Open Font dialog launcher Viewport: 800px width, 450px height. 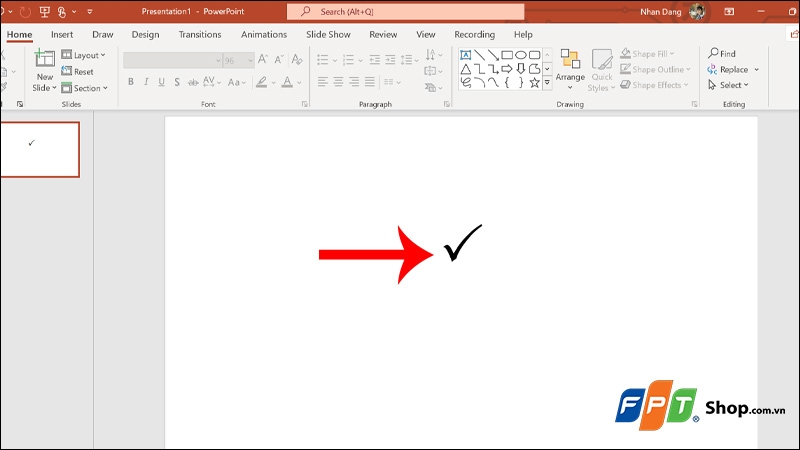[305, 104]
